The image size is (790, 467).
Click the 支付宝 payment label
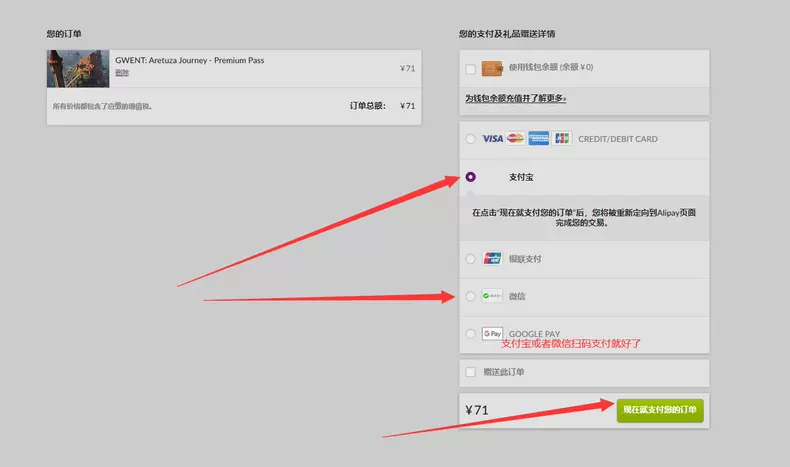tap(521, 177)
